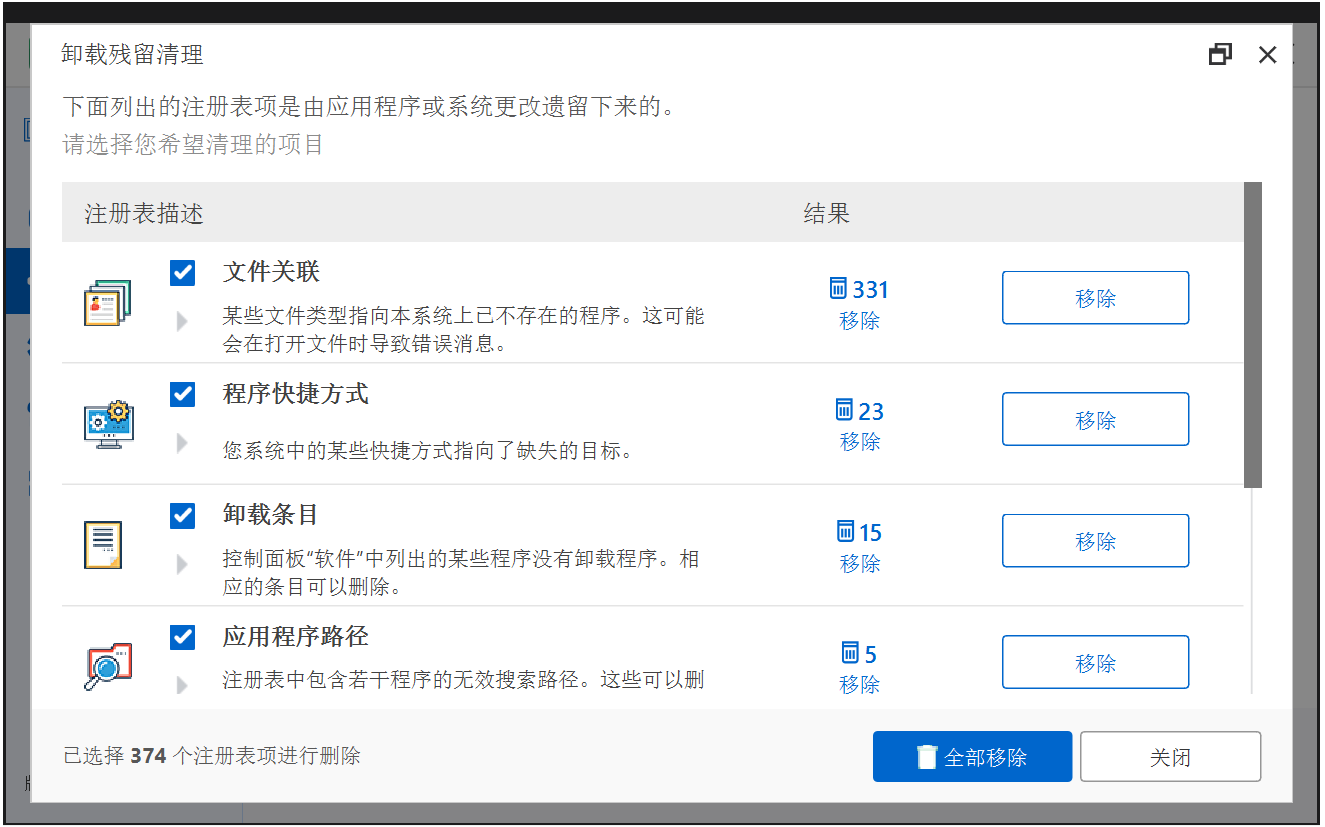Viewport: 1325px width, 827px height.
Task: Expand the 卸载条目 details arrow
Action: pos(182,564)
